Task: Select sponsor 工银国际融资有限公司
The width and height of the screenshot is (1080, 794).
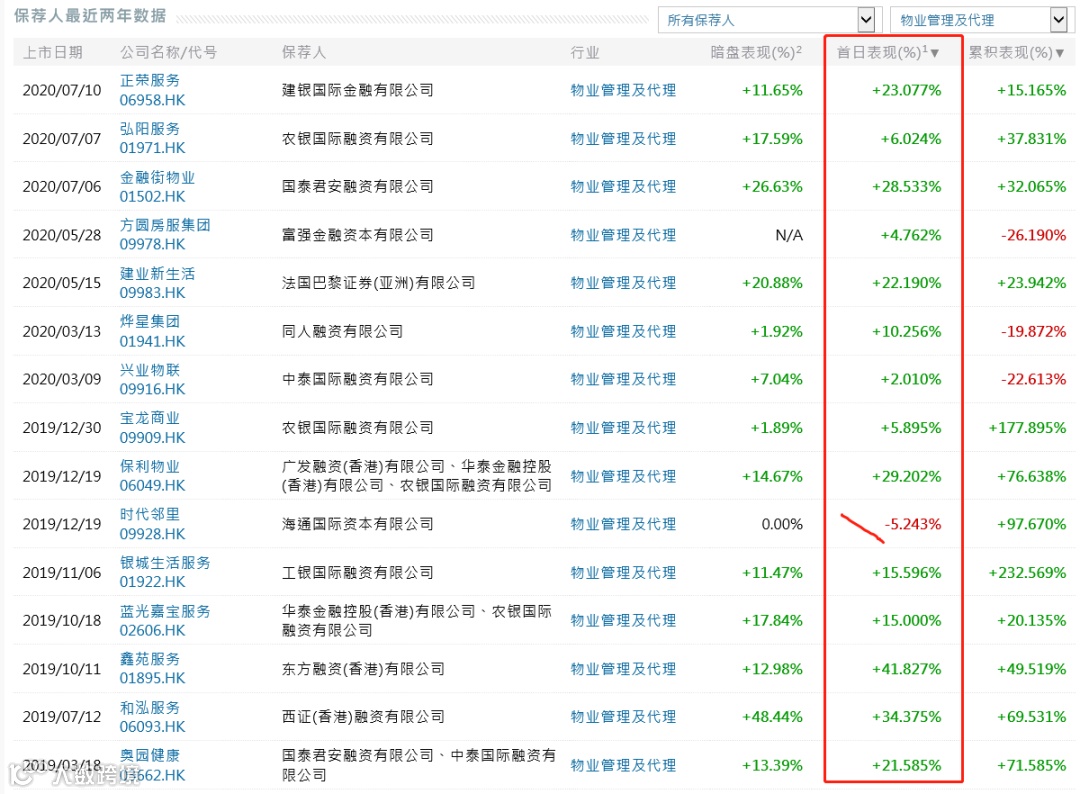Action: (x=357, y=572)
